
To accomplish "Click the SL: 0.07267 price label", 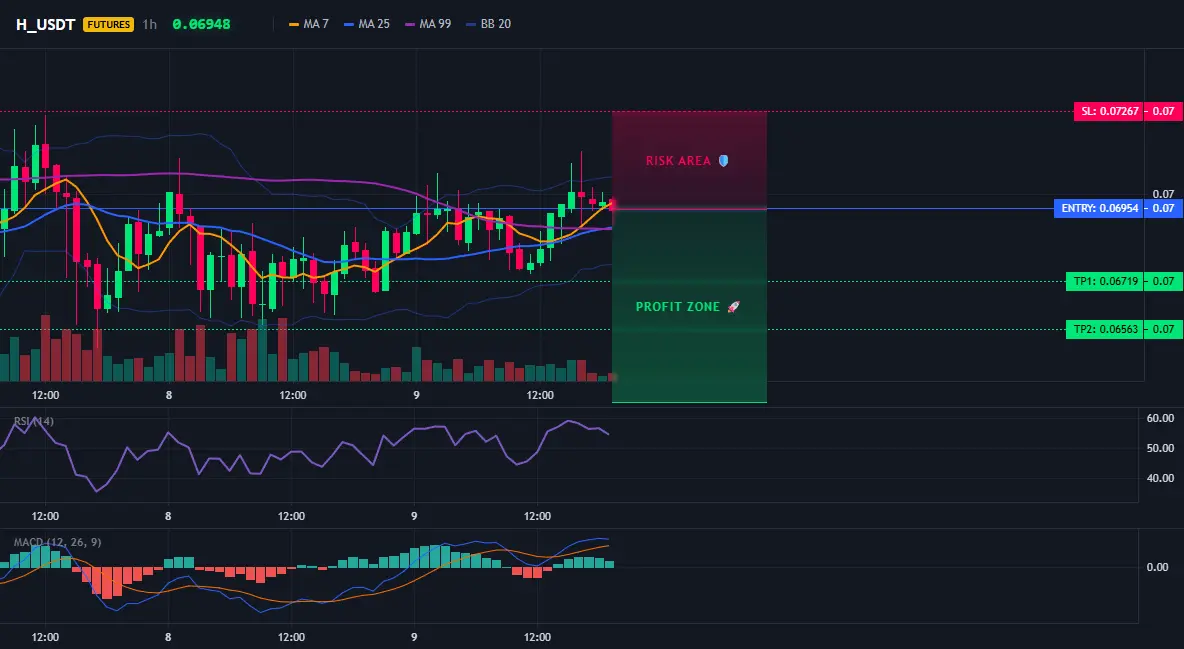I will coord(1108,112).
